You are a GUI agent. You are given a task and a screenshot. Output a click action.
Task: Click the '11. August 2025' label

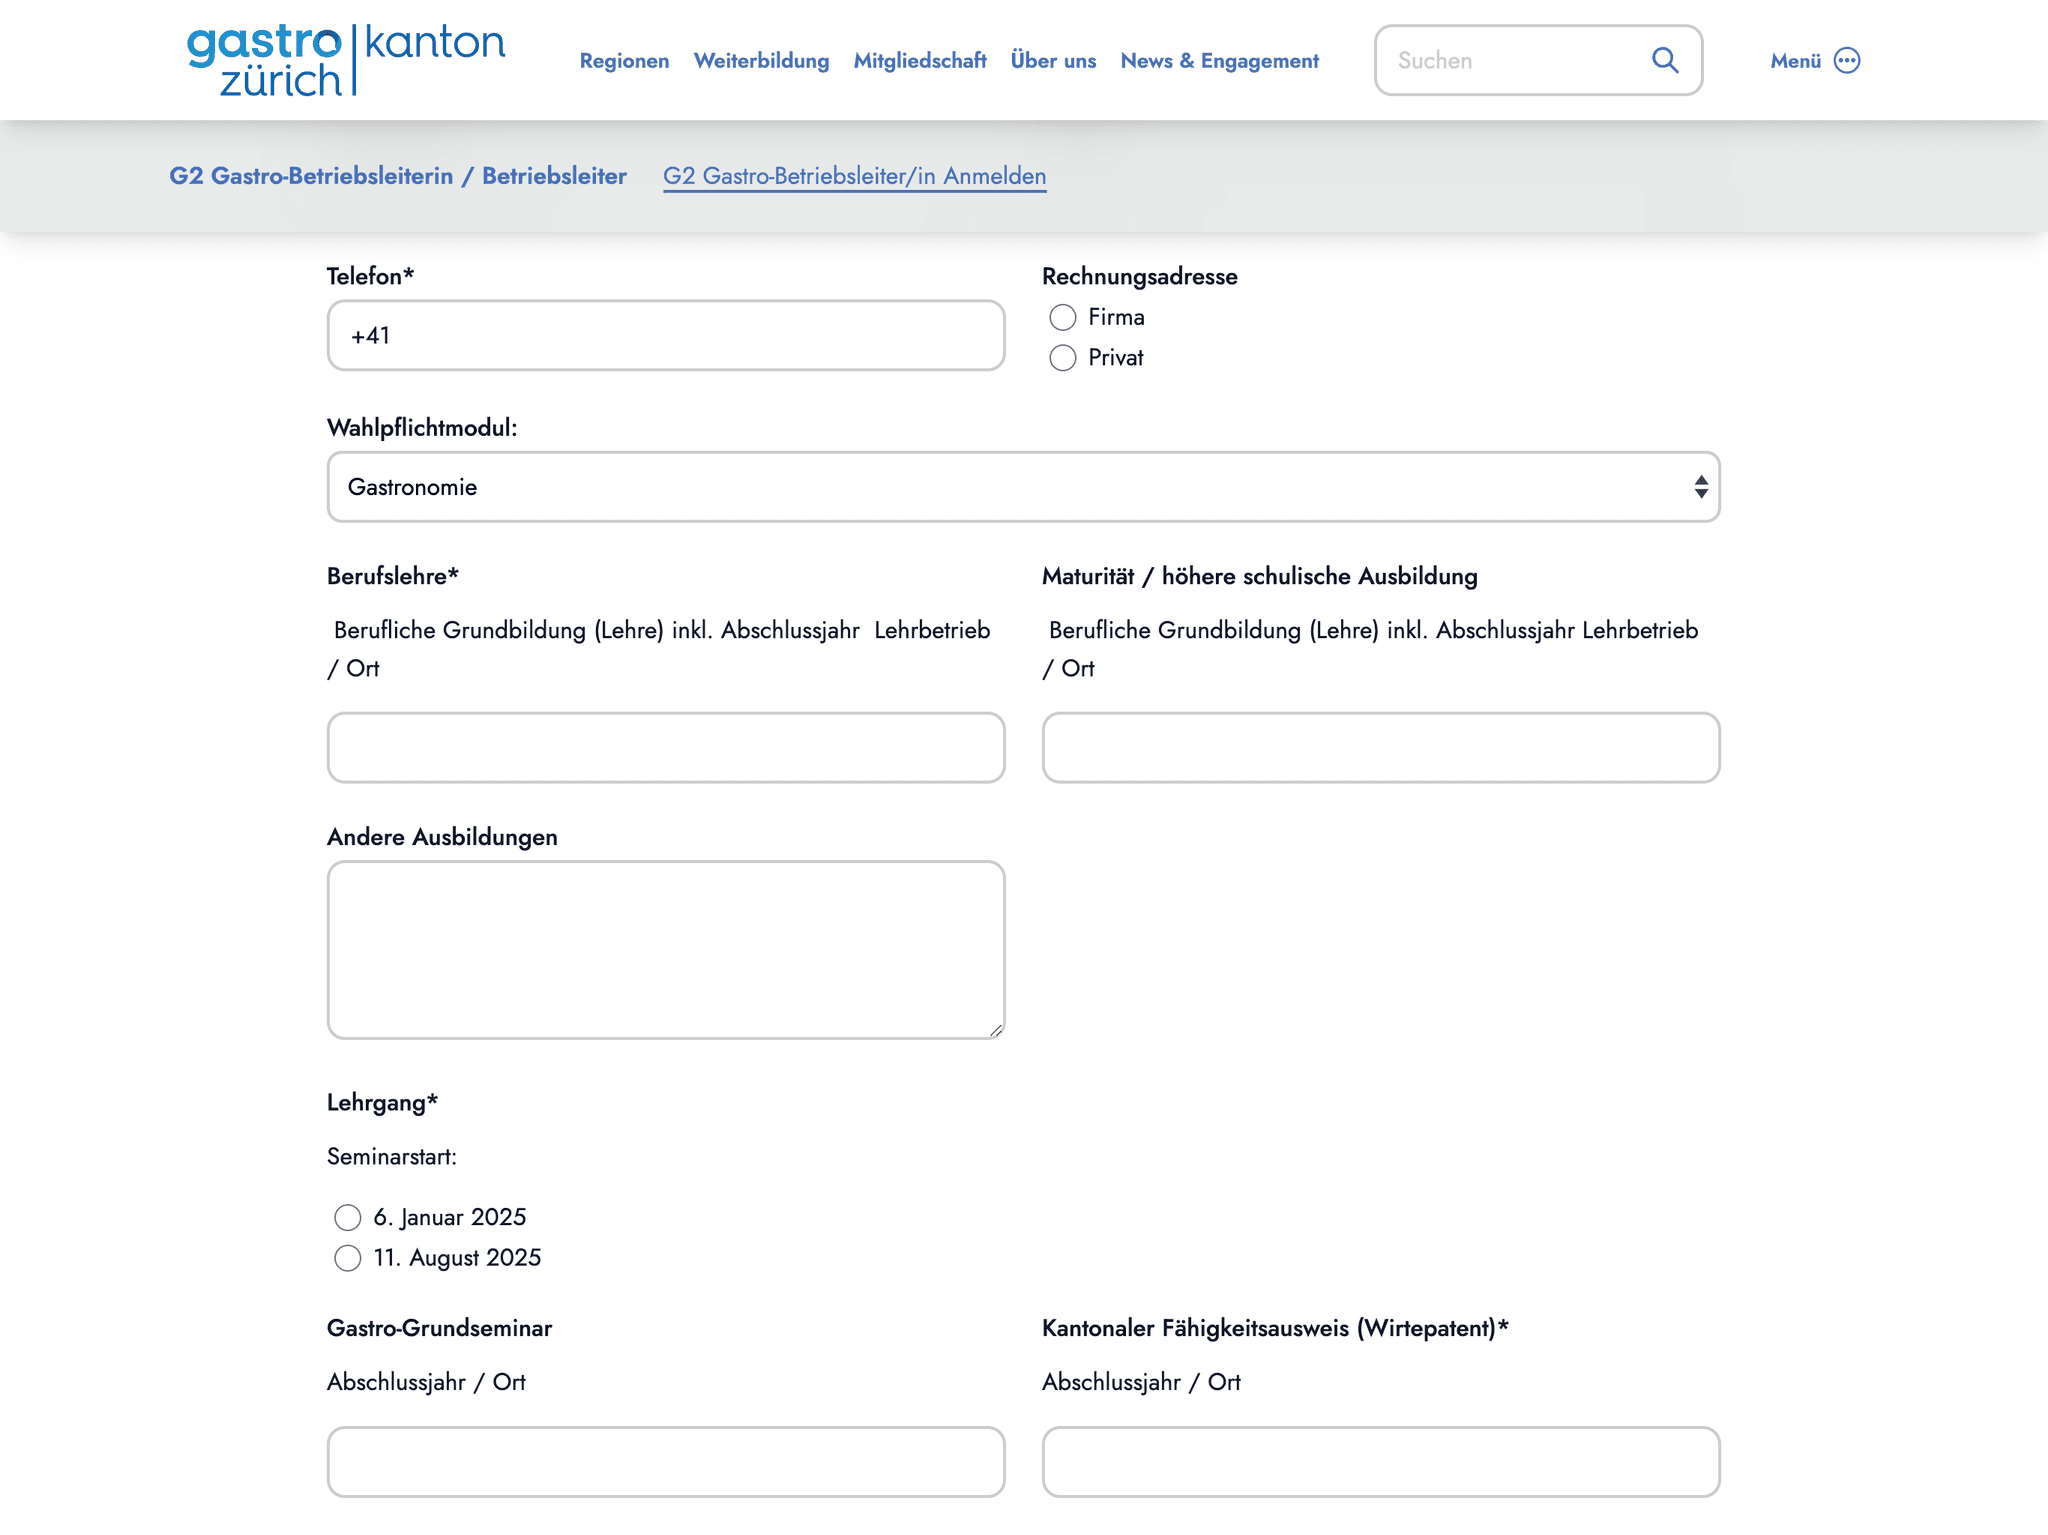click(457, 1258)
